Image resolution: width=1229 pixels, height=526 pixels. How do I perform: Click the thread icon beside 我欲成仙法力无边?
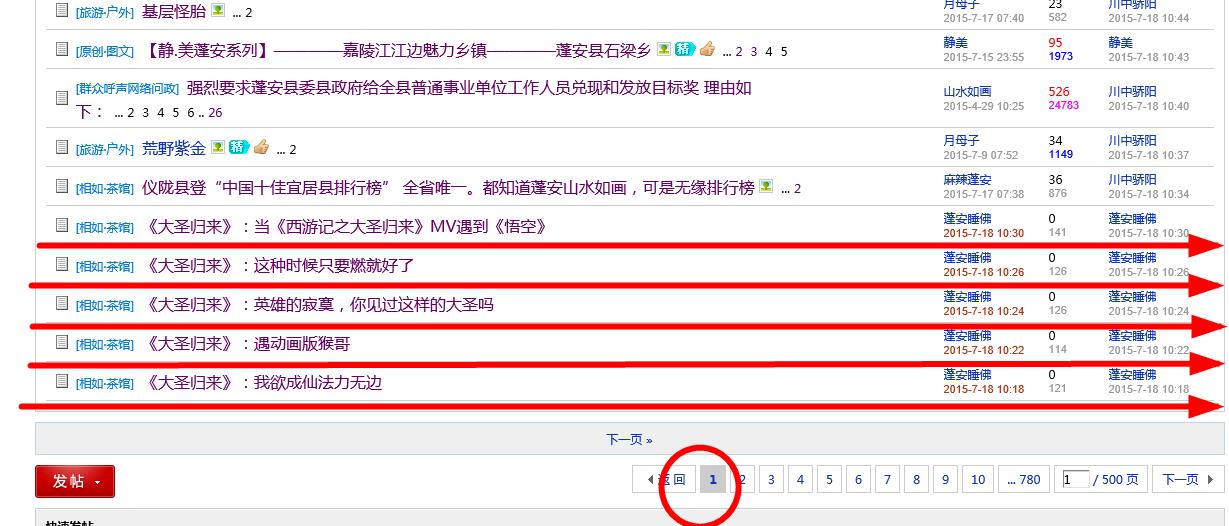[62, 381]
